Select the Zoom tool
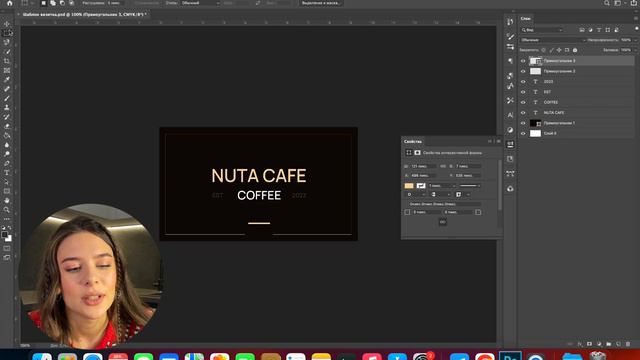Image resolution: width=640 pixels, height=360 pixels. 7,210
